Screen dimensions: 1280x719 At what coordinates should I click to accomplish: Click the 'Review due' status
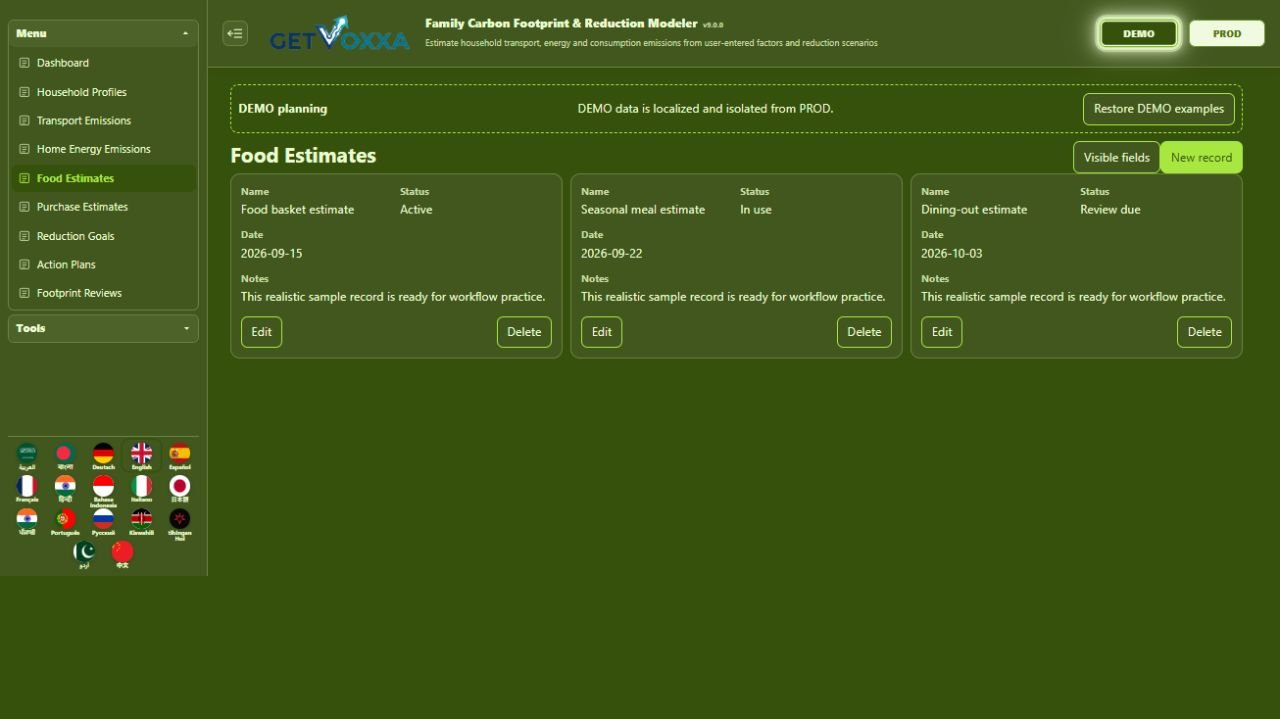click(1110, 210)
